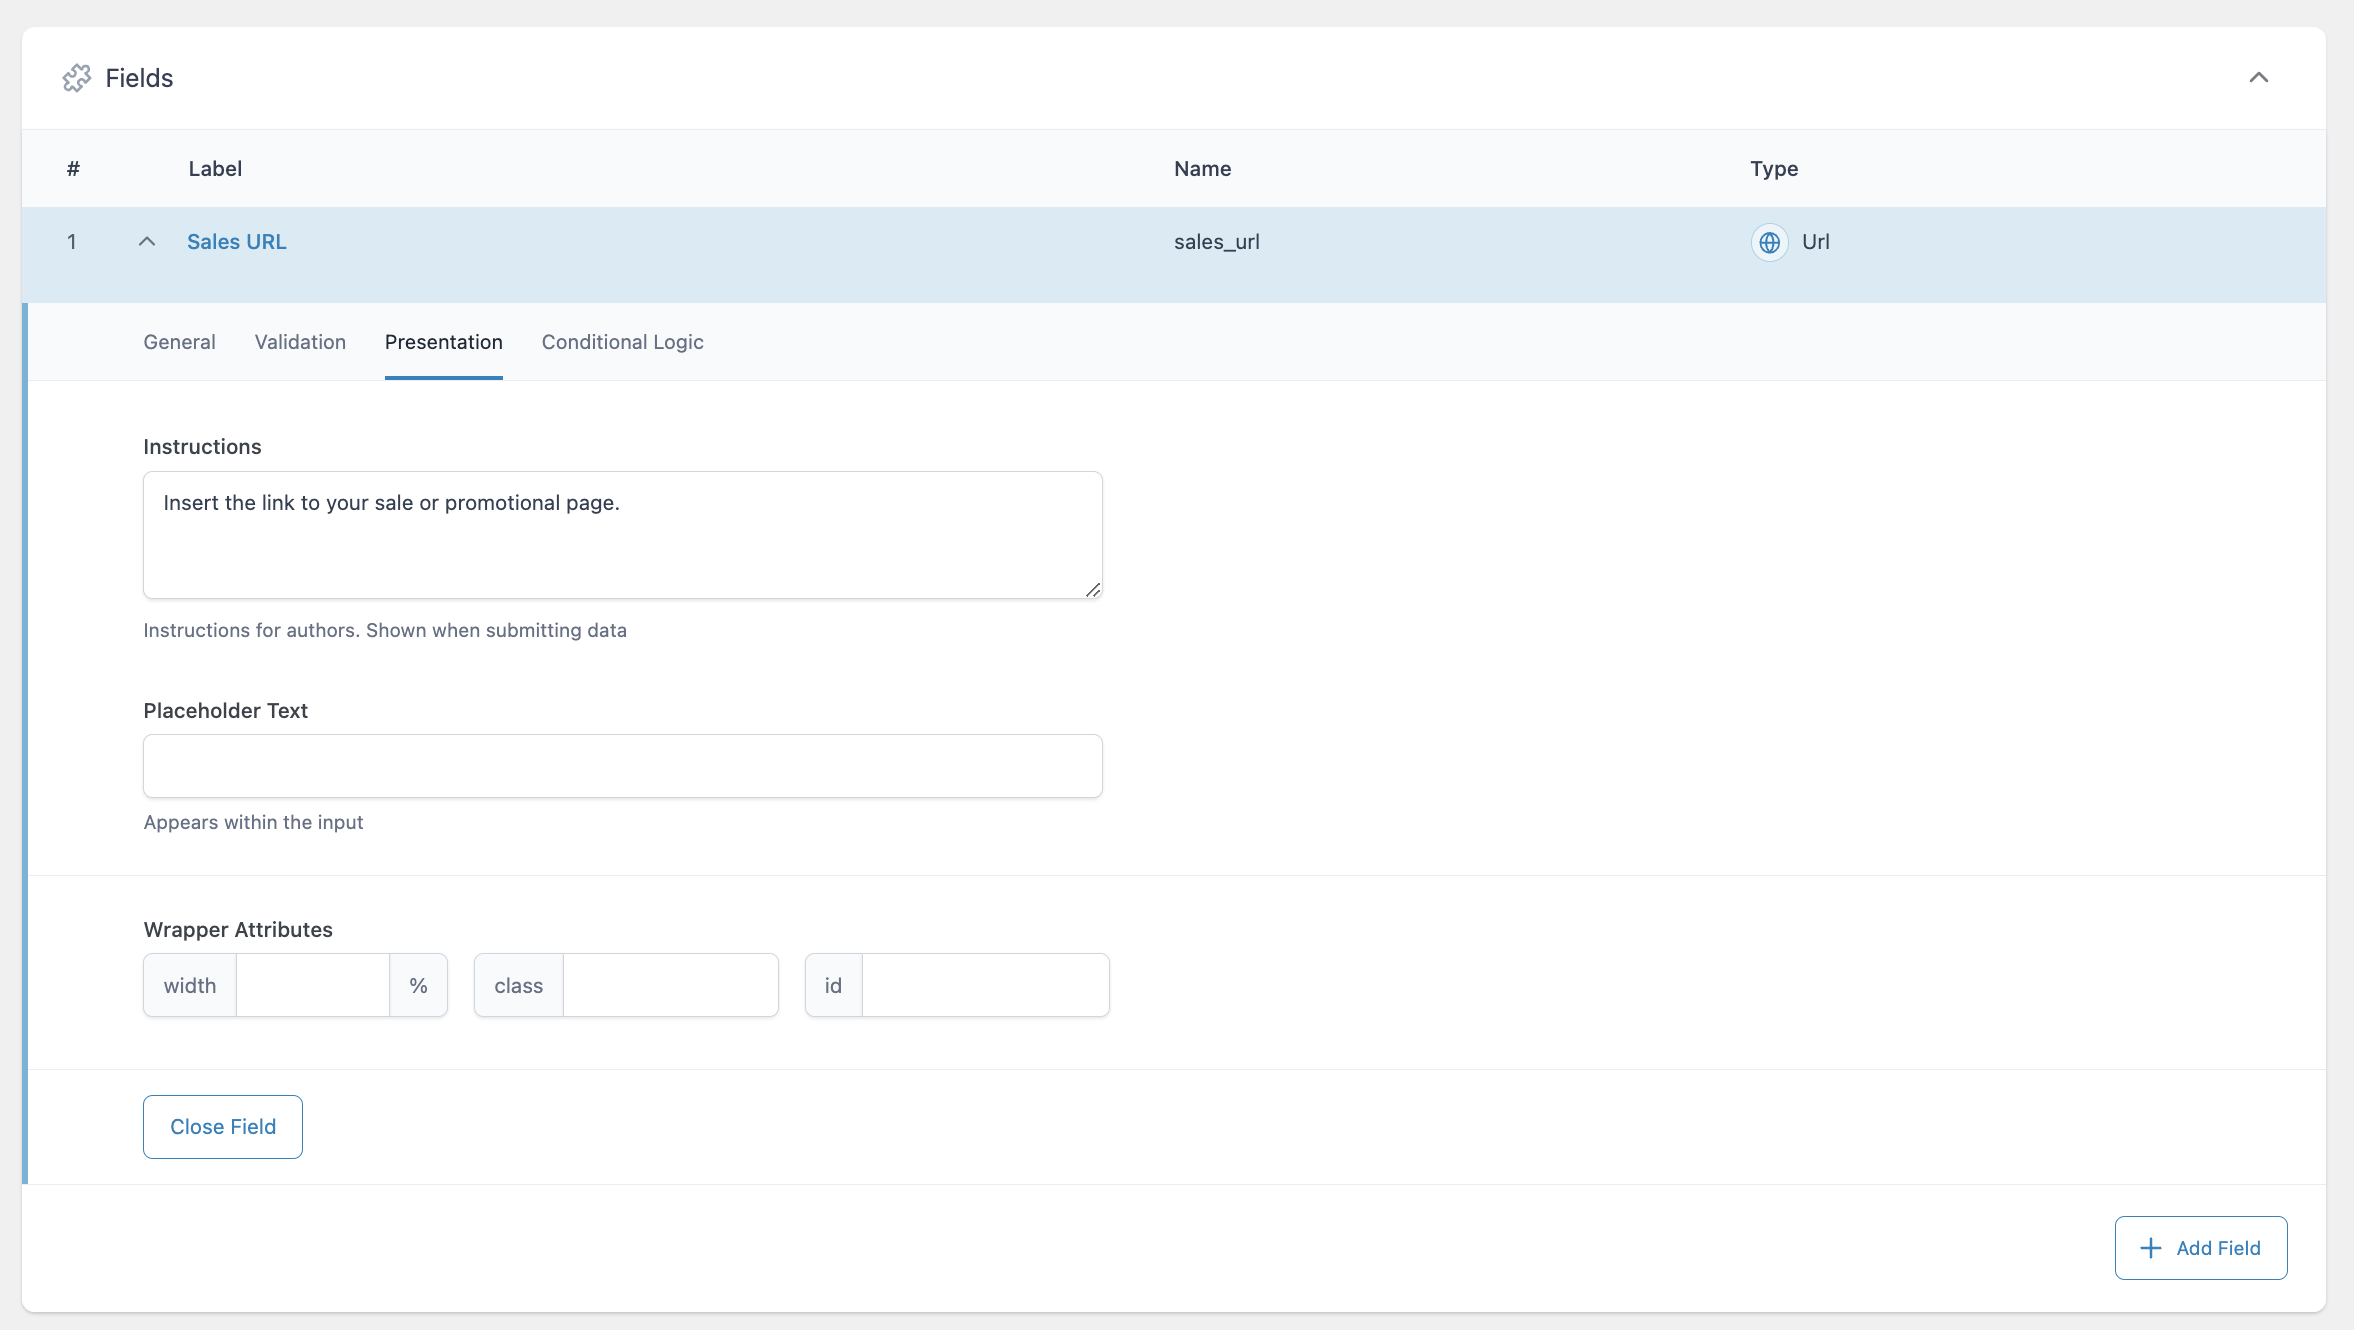
Task: Select the Presentation tab
Action: pyautogui.click(x=444, y=342)
